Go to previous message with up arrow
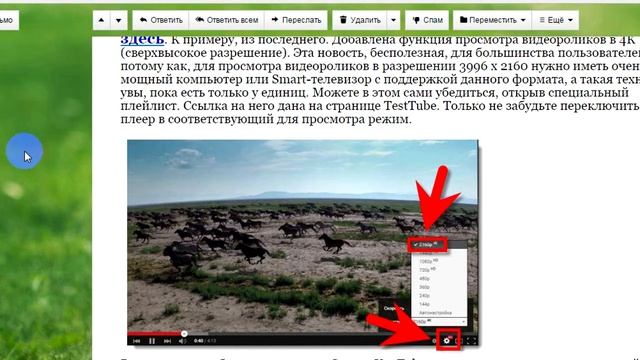This screenshot has width=640, height=360. (x=101, y=20)
